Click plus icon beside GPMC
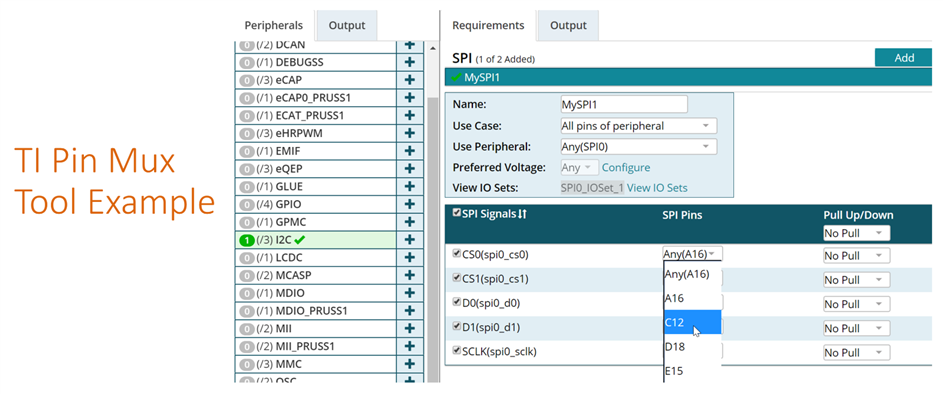Screen dimensions: 943x394 click(x=410, y=222)
